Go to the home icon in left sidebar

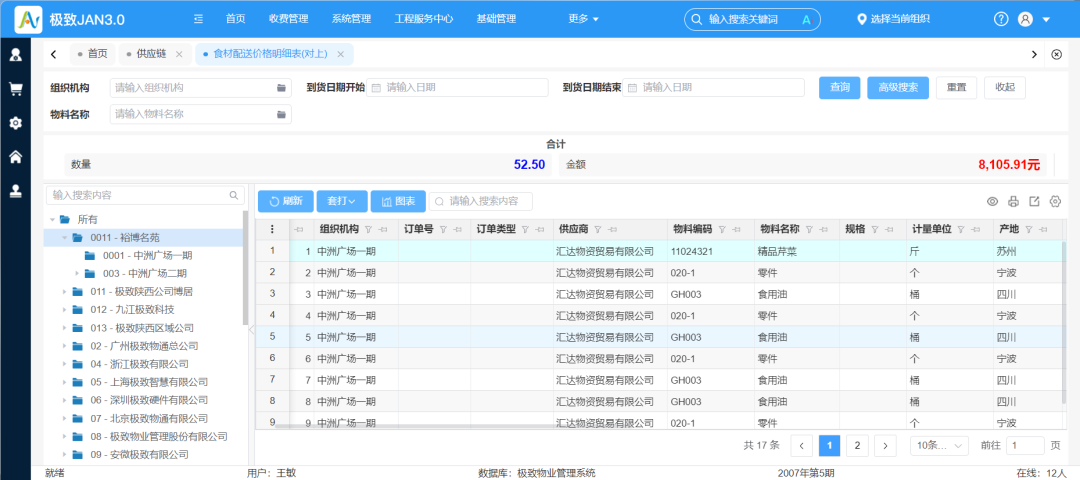pos(15,157)
